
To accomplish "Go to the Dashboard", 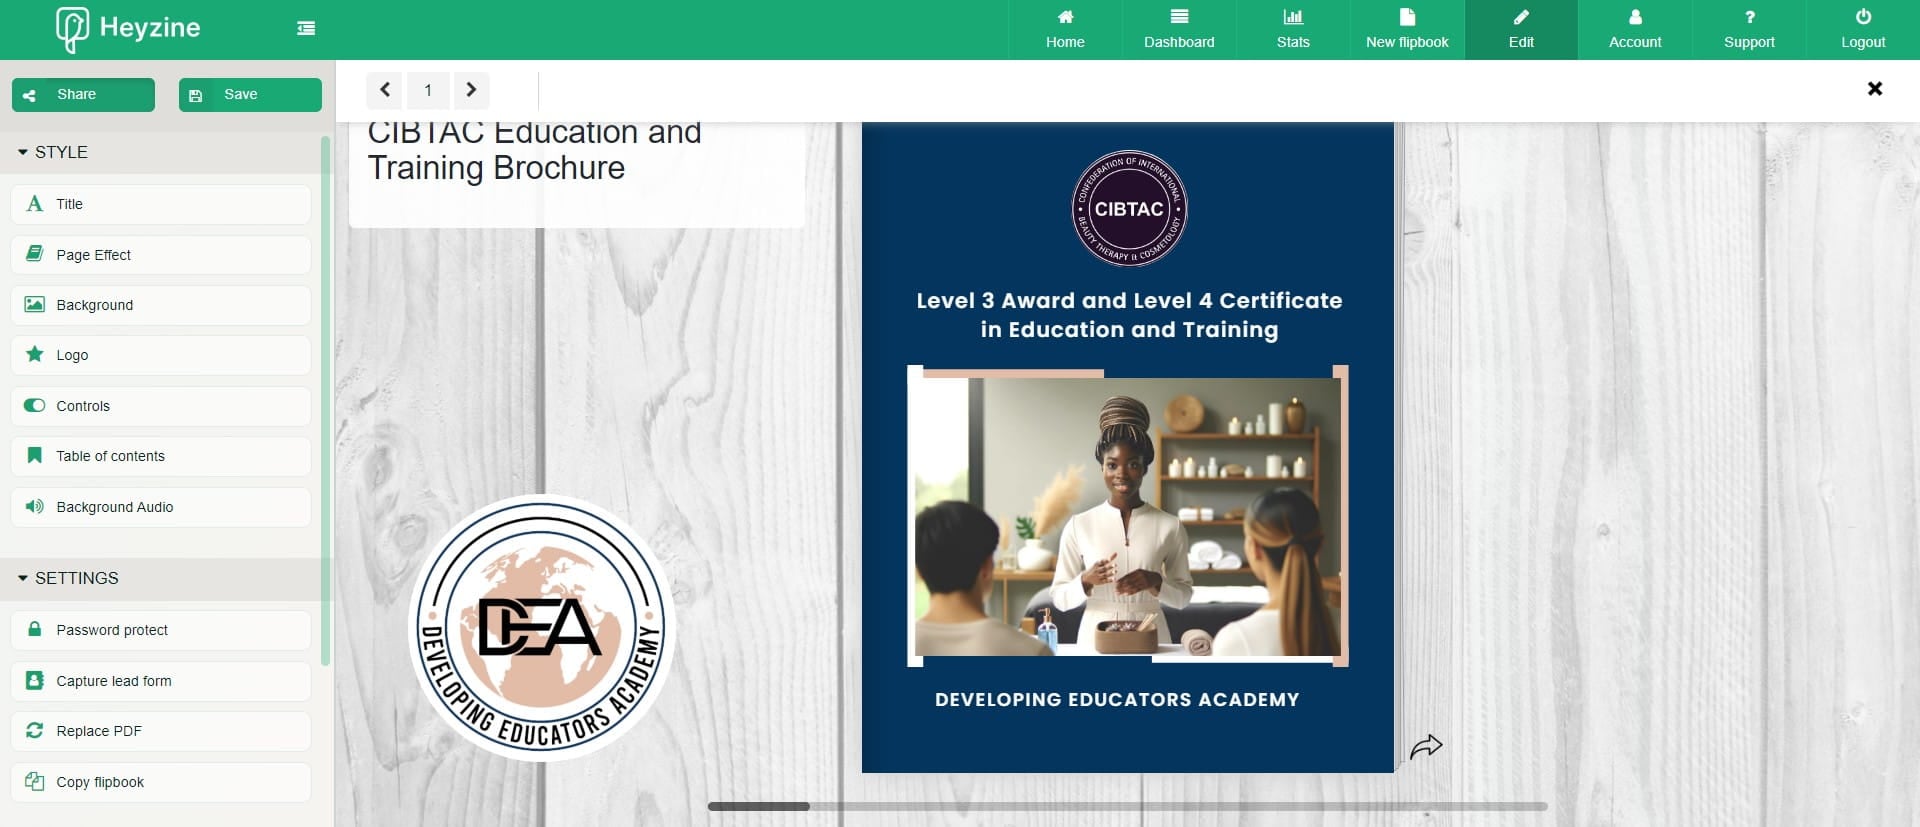I will tap(1179, 29).
